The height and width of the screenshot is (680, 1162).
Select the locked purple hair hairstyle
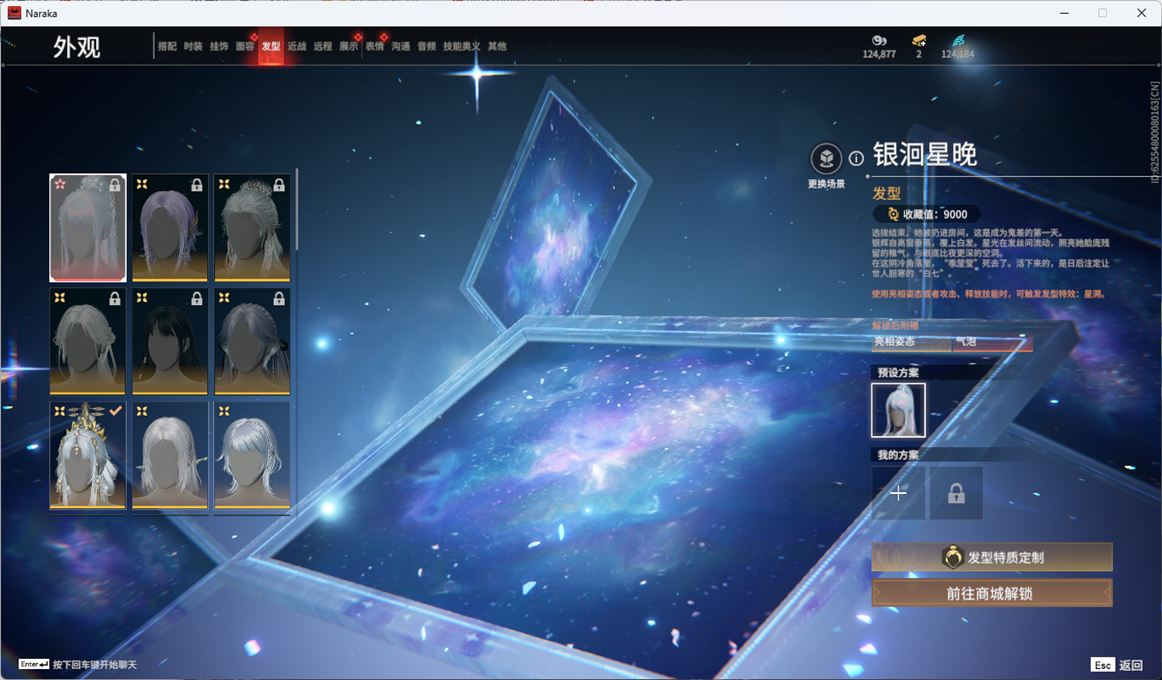point(170,227)
